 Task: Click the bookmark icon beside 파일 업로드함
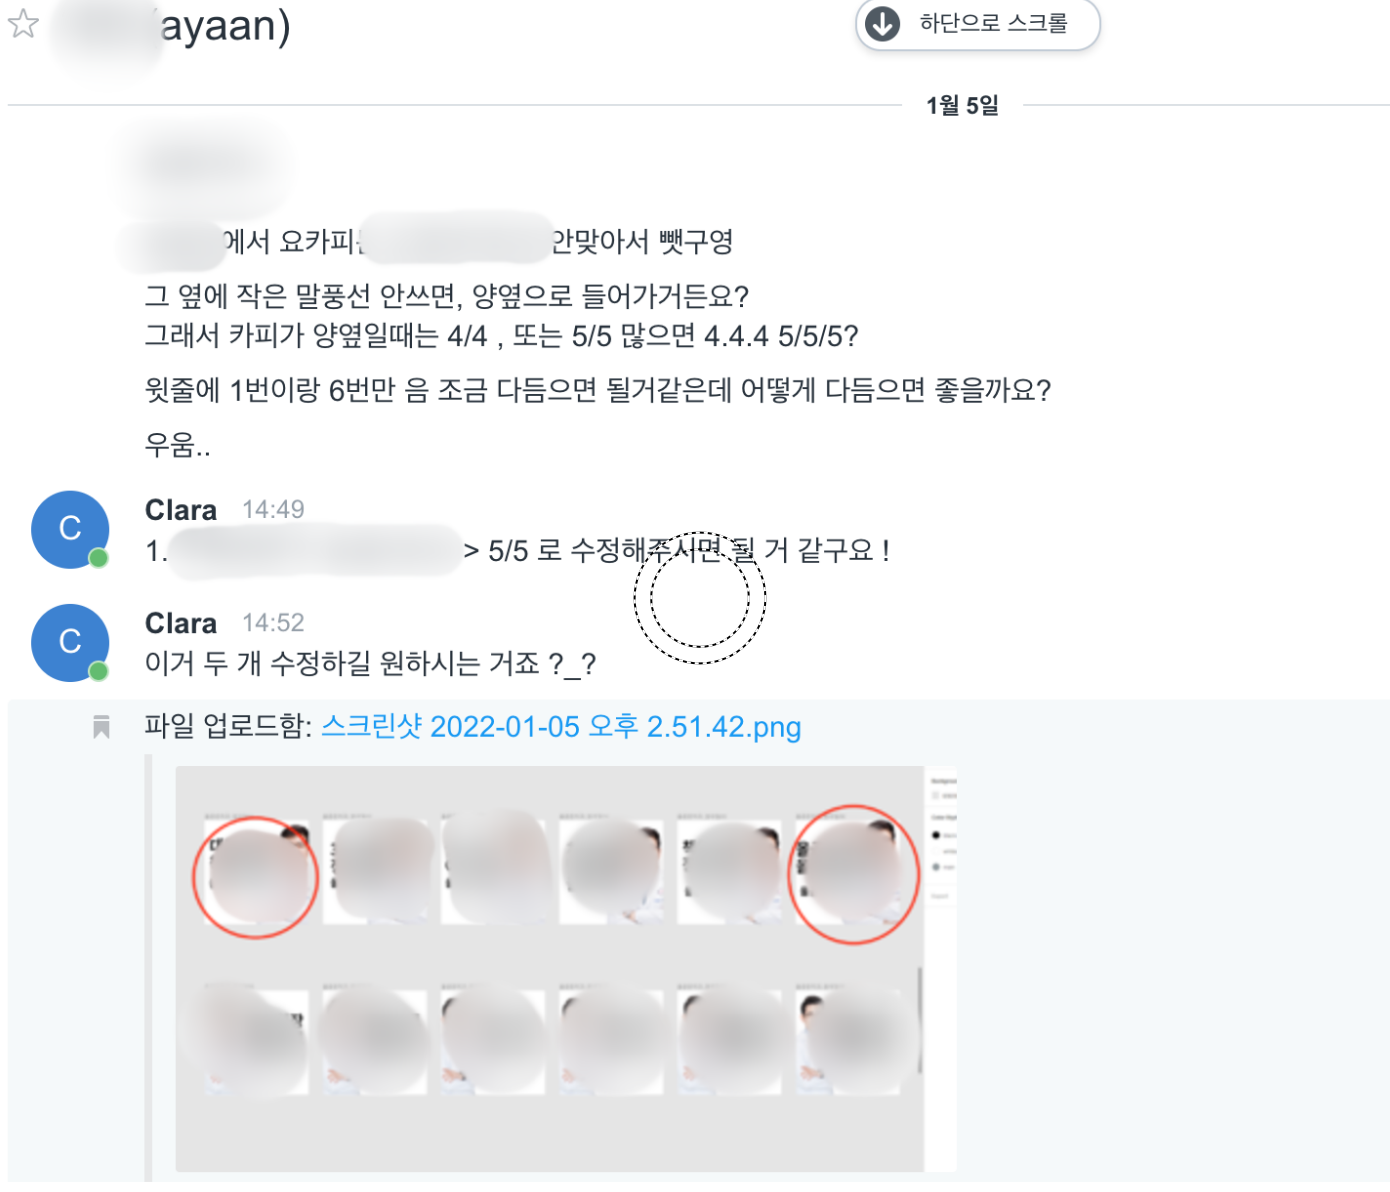[101, 727]
